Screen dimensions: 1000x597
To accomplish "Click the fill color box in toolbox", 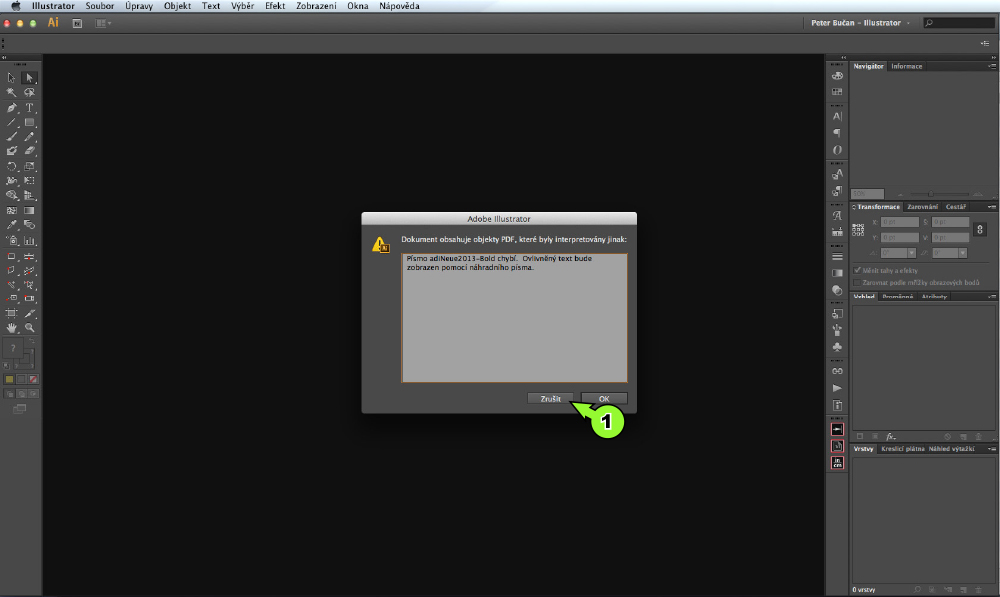I will point(13,348).
